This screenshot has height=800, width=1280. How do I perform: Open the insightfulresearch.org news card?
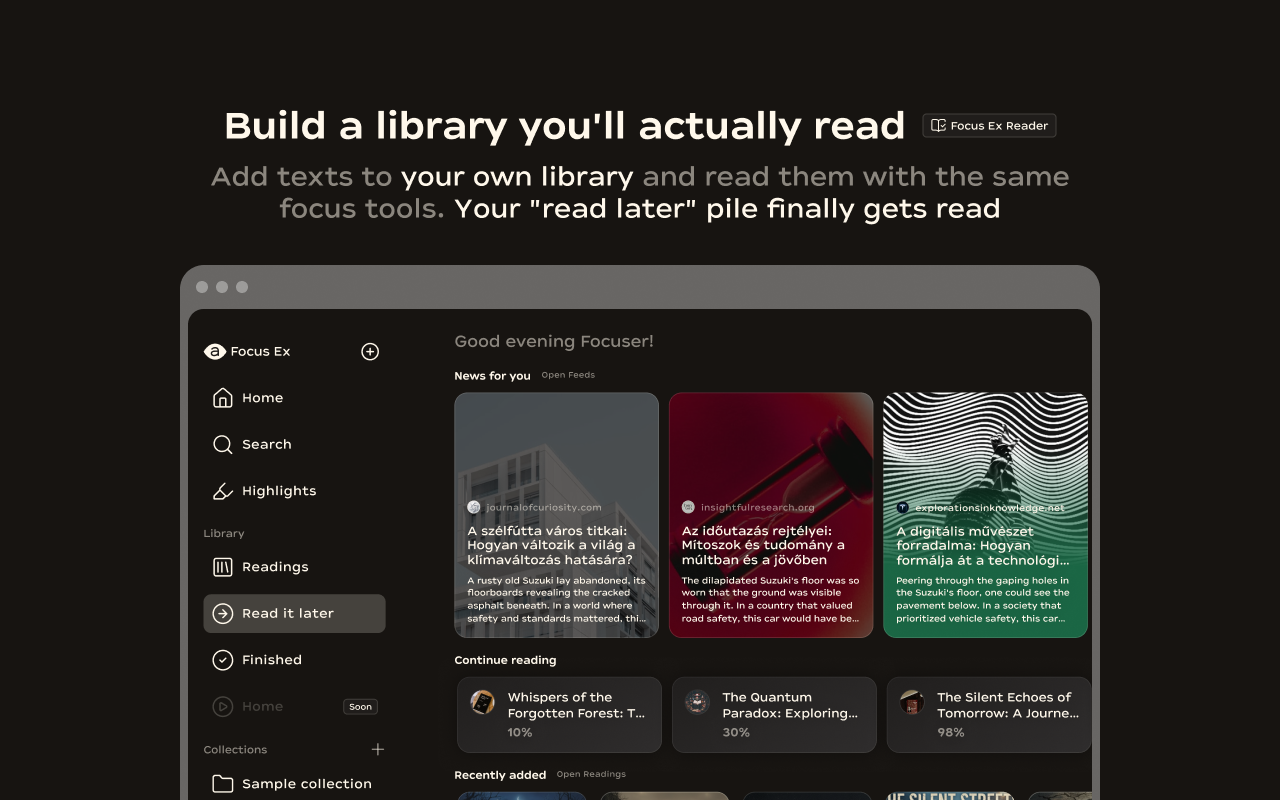tap(771, 515)
